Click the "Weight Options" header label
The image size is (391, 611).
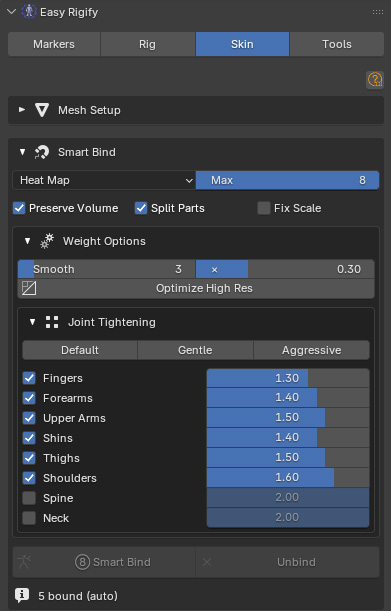click(x=104, y=241)
